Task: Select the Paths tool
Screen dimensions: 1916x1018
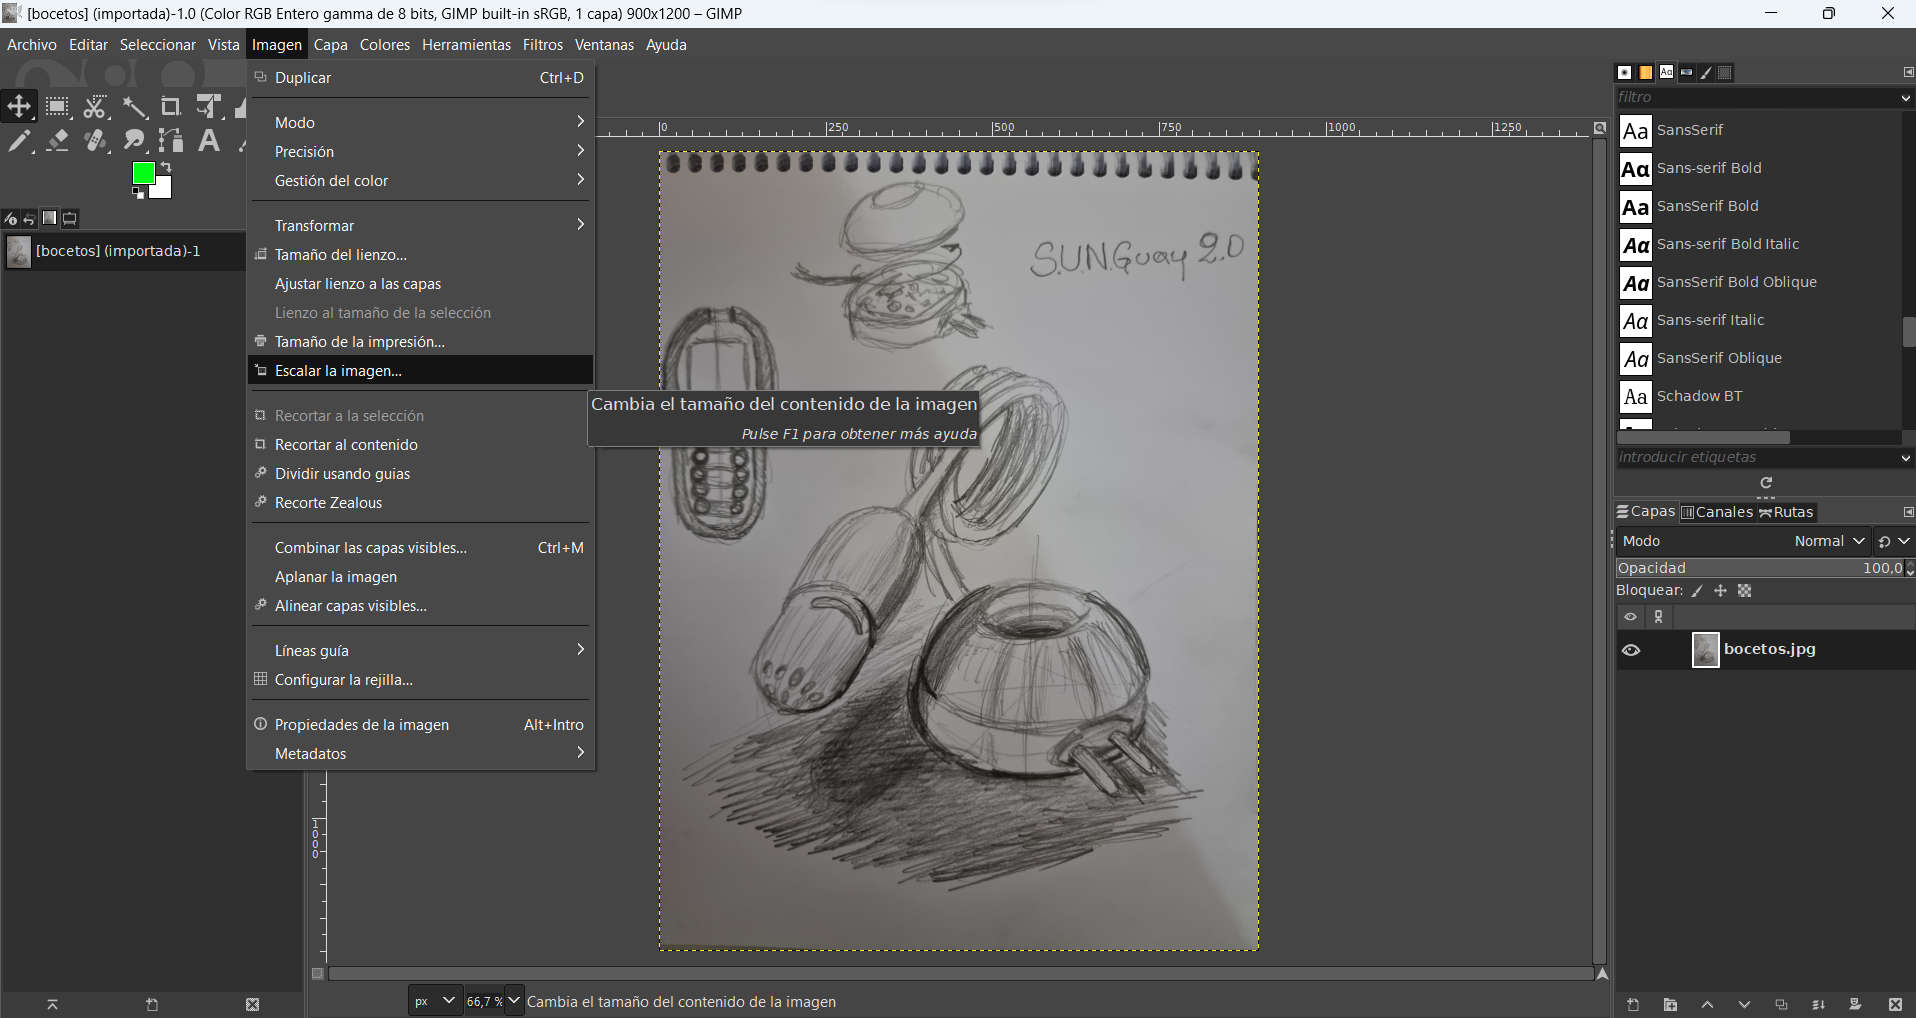Action: [171, 141]
